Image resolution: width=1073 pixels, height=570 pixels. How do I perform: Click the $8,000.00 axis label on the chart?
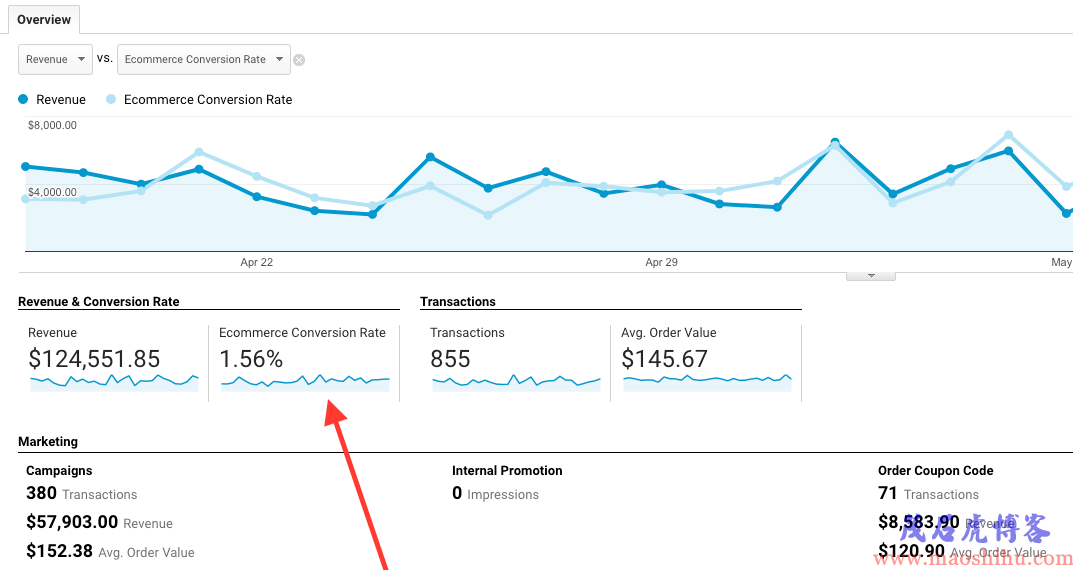52,125
